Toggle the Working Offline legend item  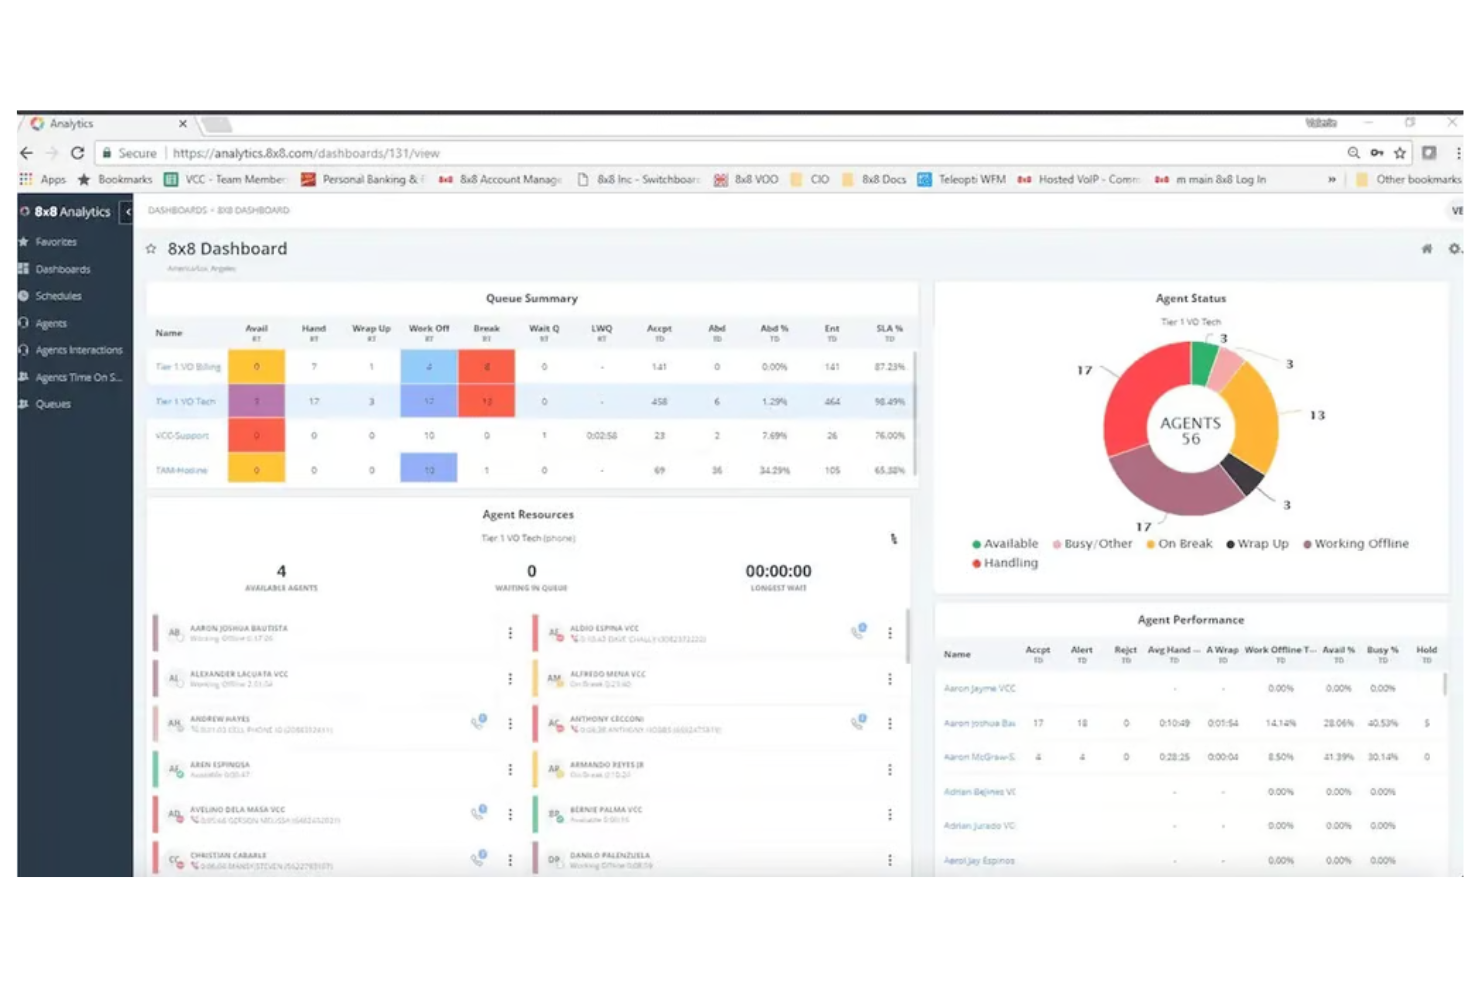1356,544
